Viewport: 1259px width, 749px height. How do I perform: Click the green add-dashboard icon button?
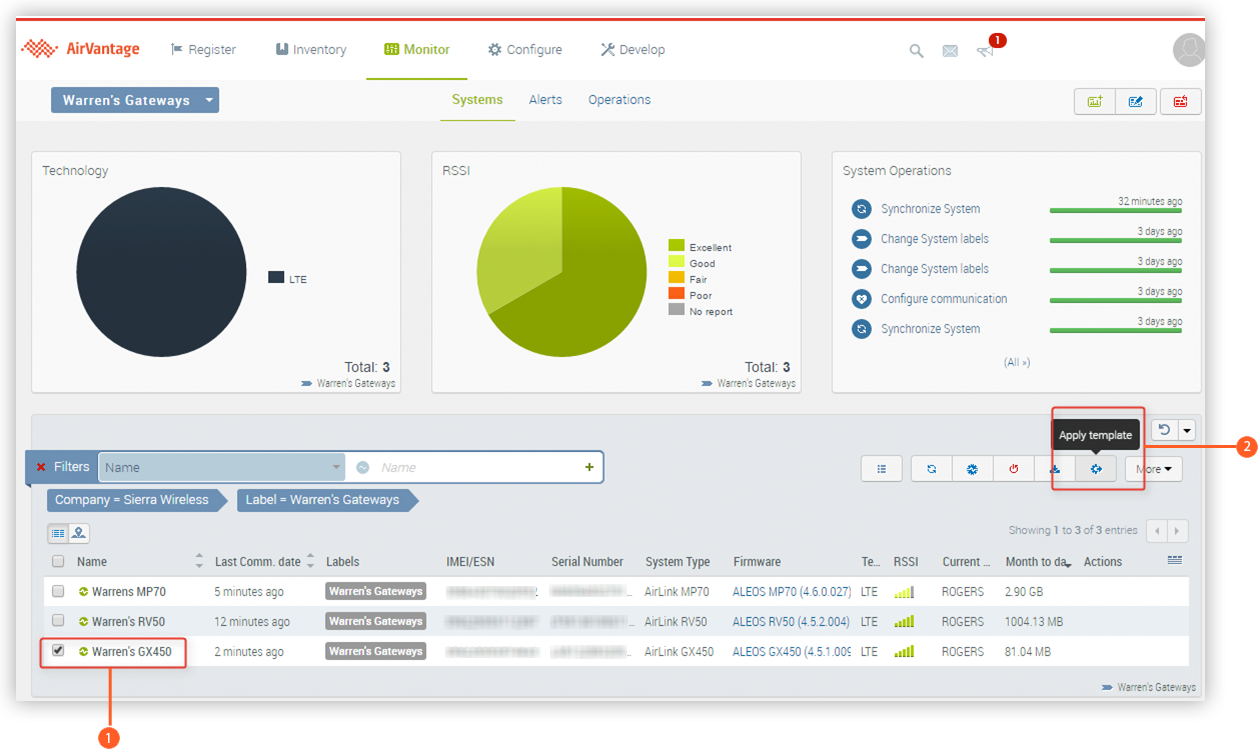pos(1095,101)
